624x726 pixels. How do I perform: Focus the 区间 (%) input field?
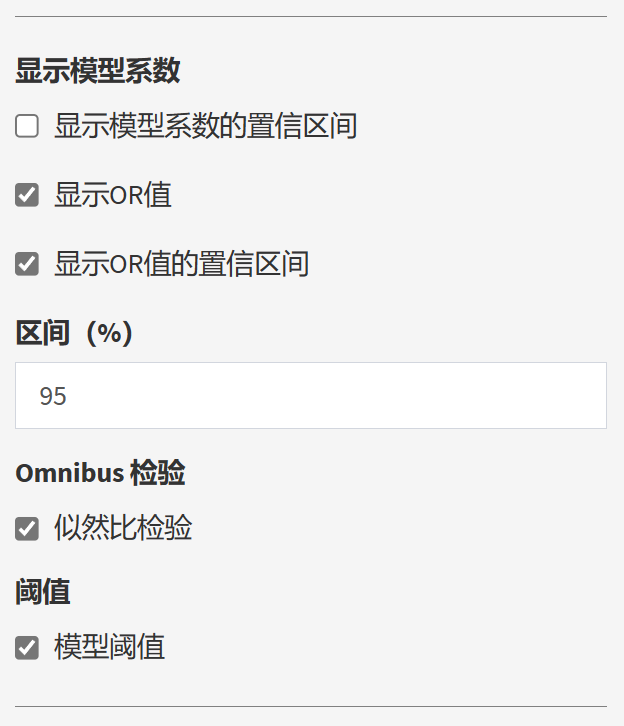click(310, 396)
